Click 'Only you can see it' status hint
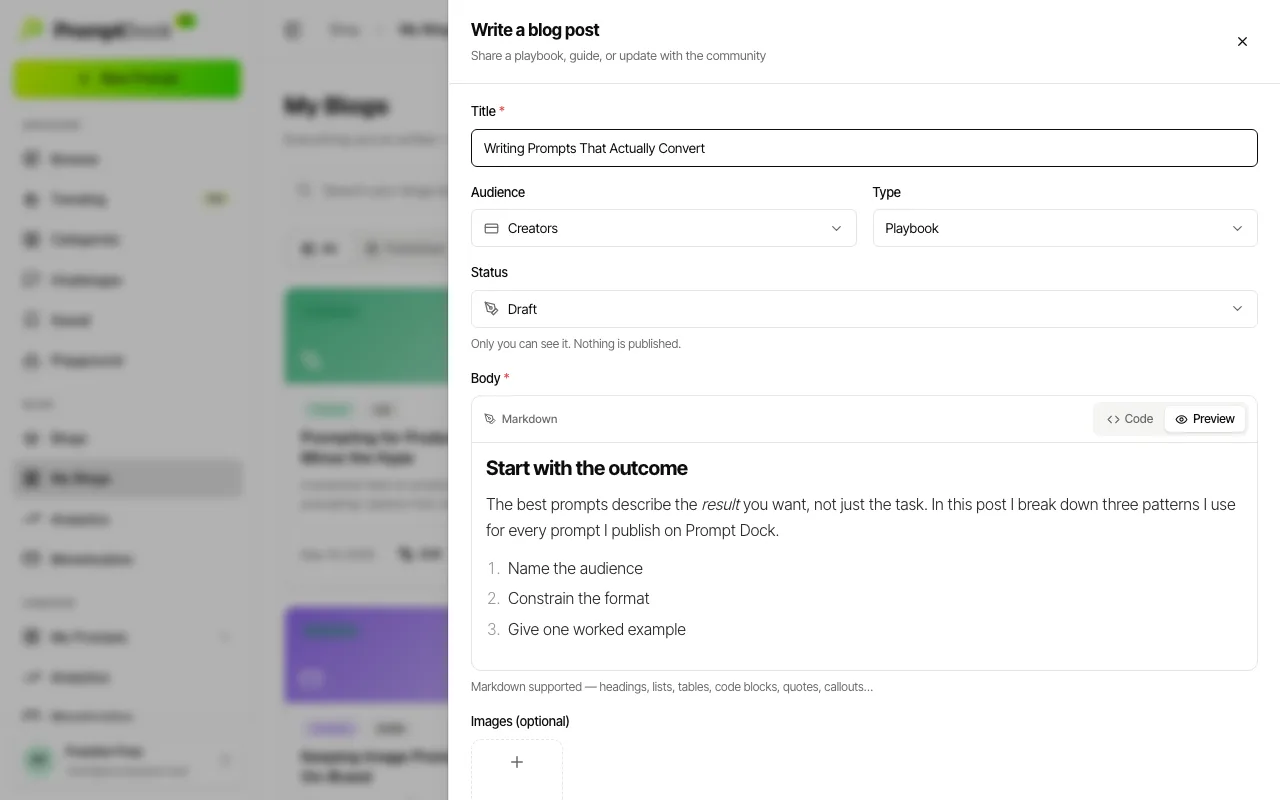 (x=576, y=344)
